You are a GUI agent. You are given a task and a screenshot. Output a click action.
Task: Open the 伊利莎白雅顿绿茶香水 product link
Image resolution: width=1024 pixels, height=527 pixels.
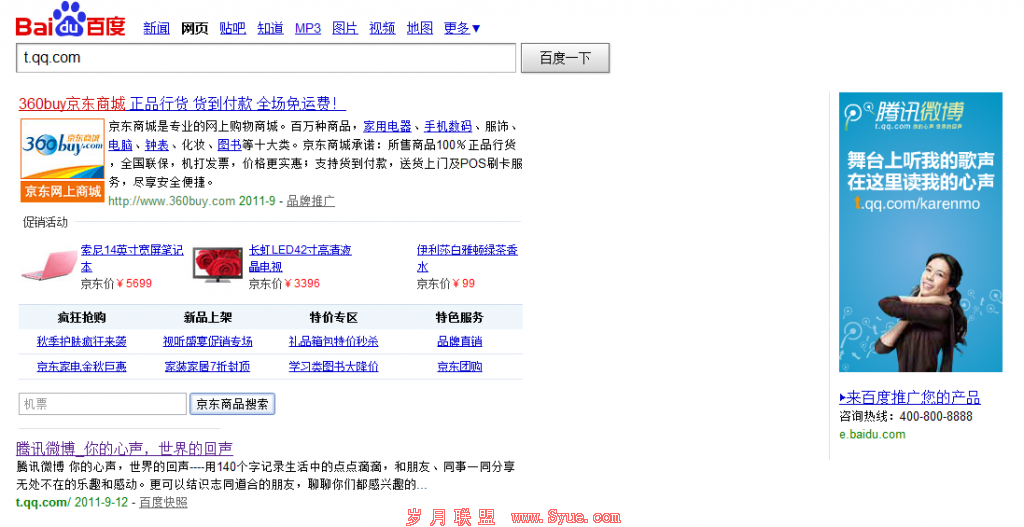coord(467,258)
